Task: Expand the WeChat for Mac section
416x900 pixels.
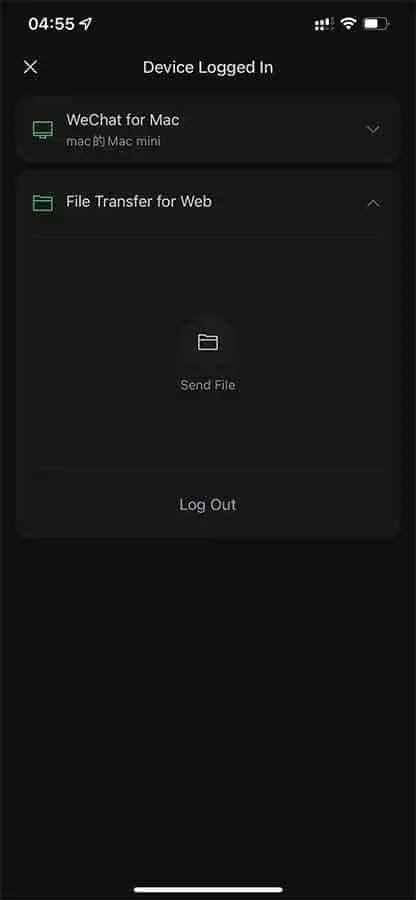Action: pos(373,130)
